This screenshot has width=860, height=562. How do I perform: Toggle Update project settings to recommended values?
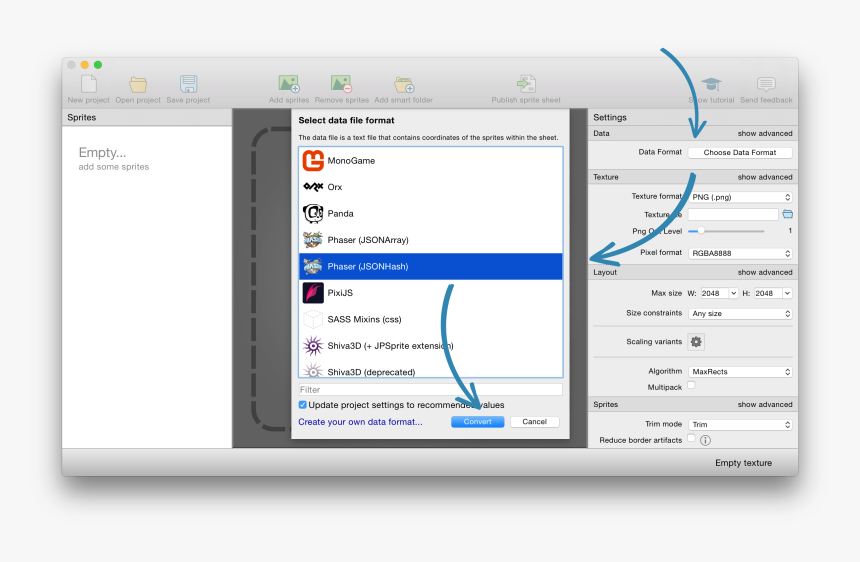tap(303, 405)
